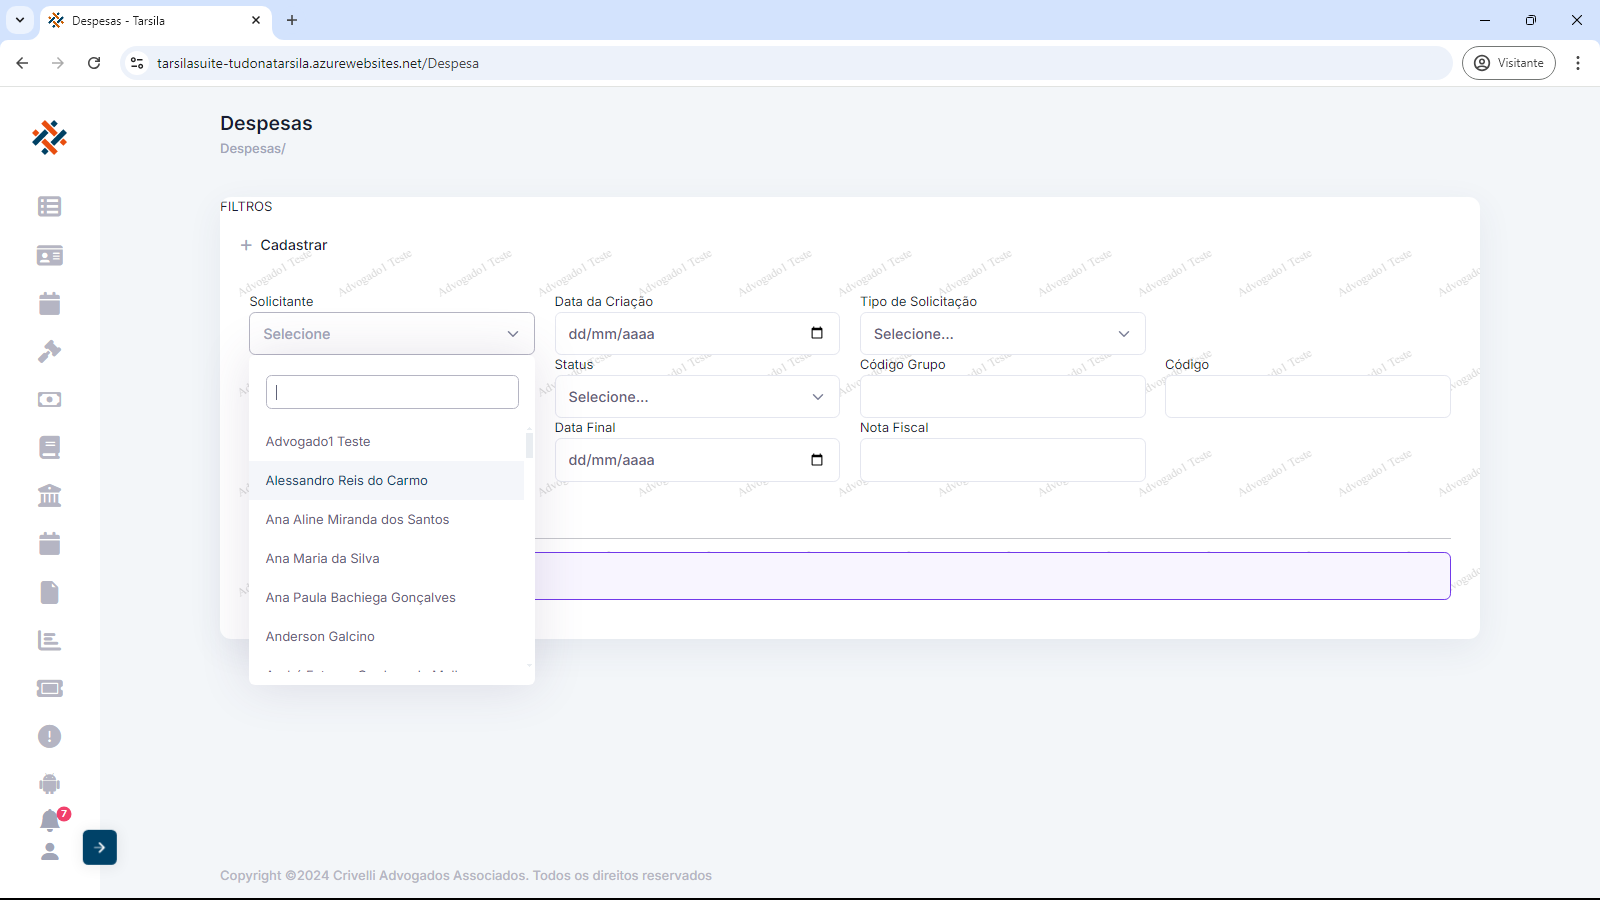
Task: Click the exclamation alert sidebar icon
Action: click(49, 736)
